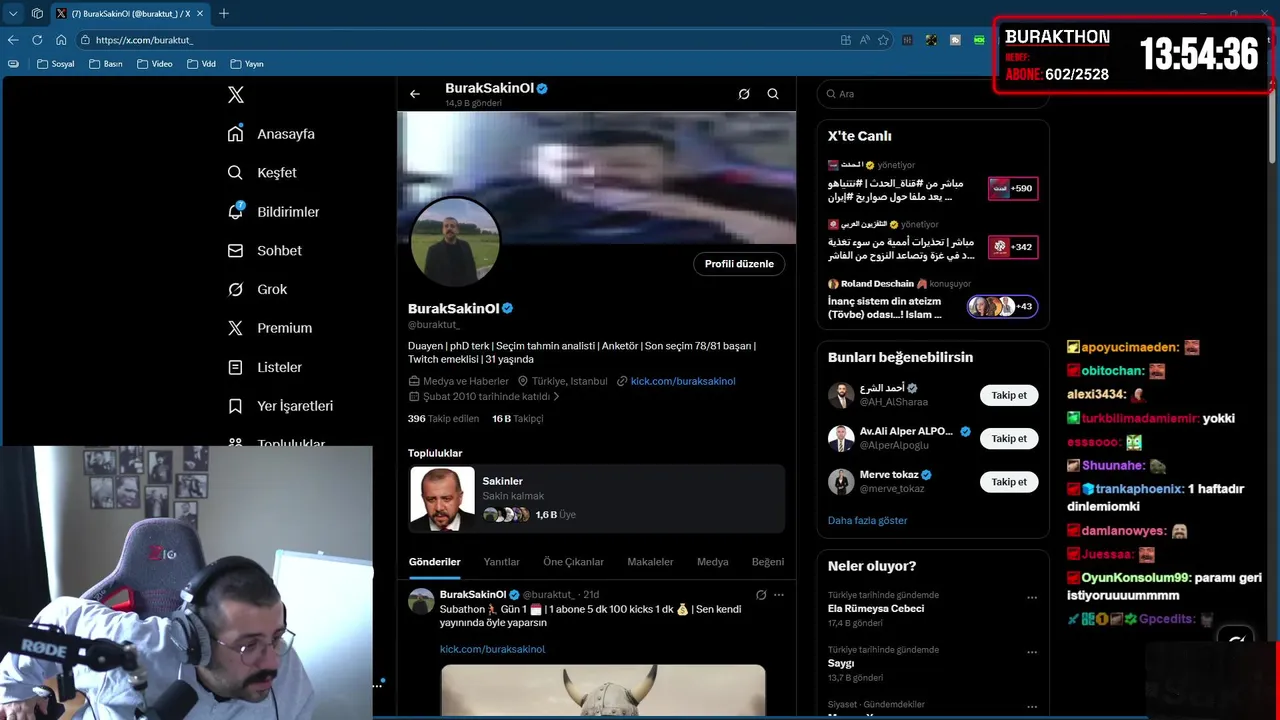Open Yer İşaretleri bookmarks
This screenshot has width=1280, height=720.
[281, 406]
